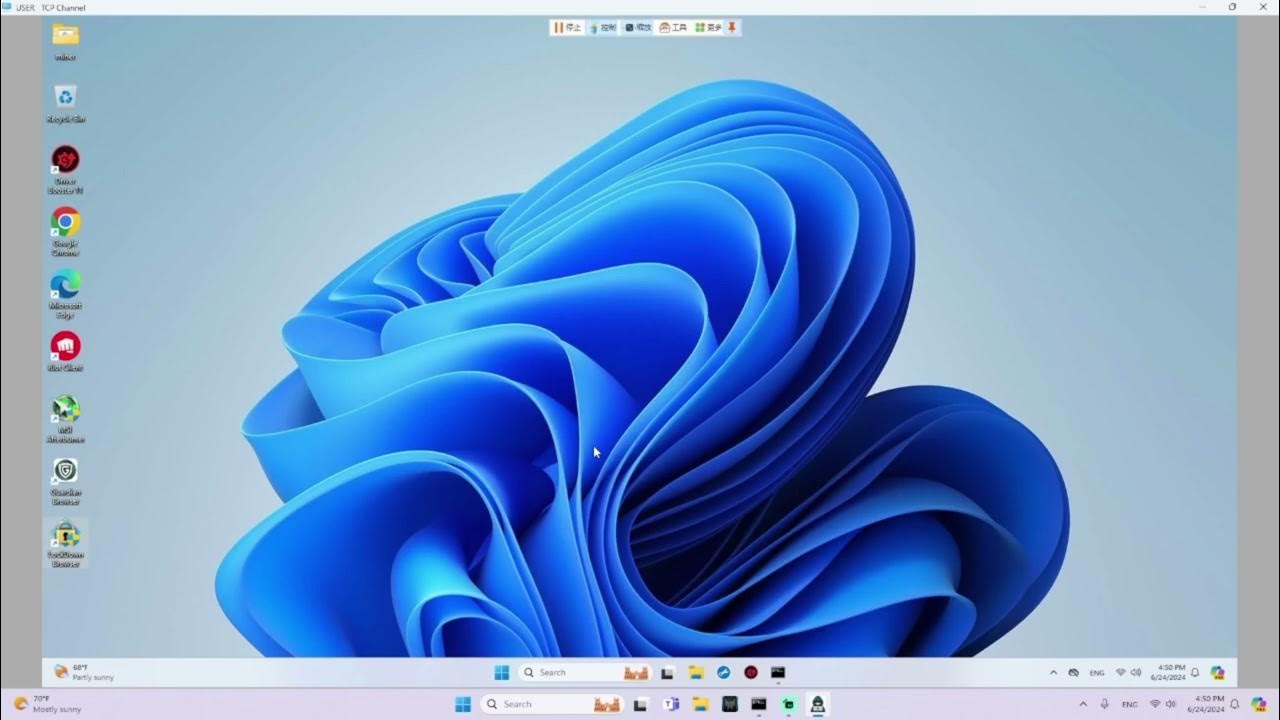Open Google Chrome desktop shortcut
The image size is (1280, 720).
[65, 231]
